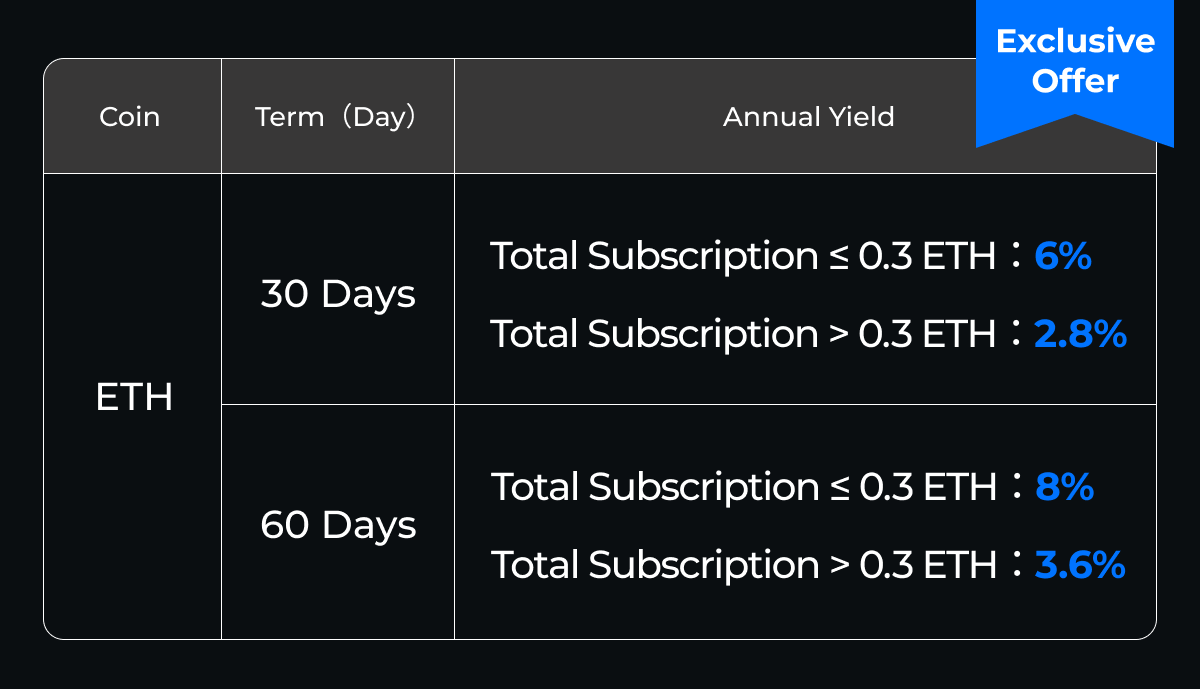This screenshot has height=689, width=1200.
Task: Click the > symbol in the 3.6% row
Action: (x=839, y=566)
